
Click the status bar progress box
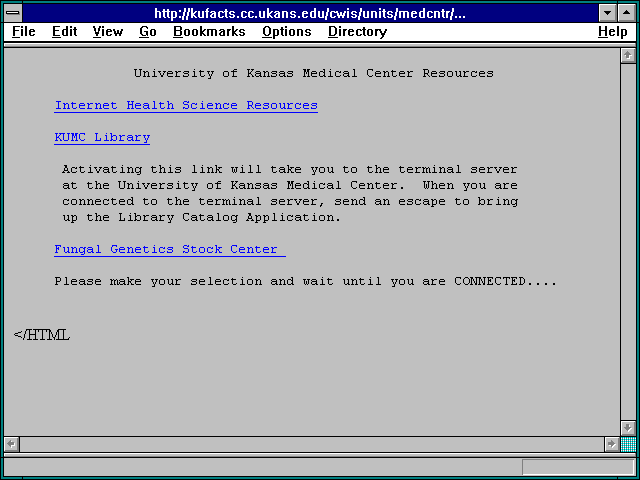click(578, 467)
